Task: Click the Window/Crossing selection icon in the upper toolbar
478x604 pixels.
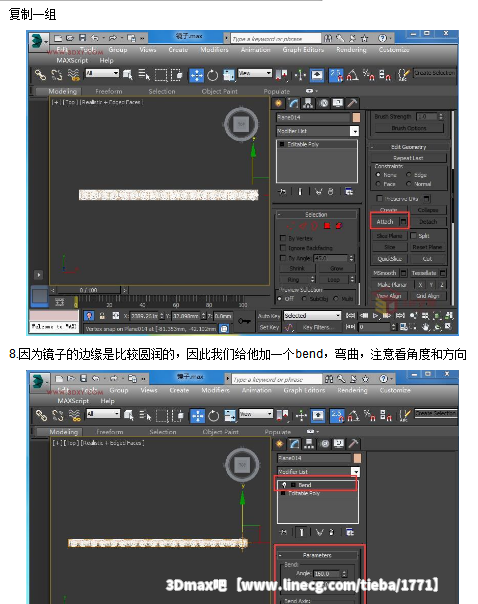Action: tap(177, 75)
